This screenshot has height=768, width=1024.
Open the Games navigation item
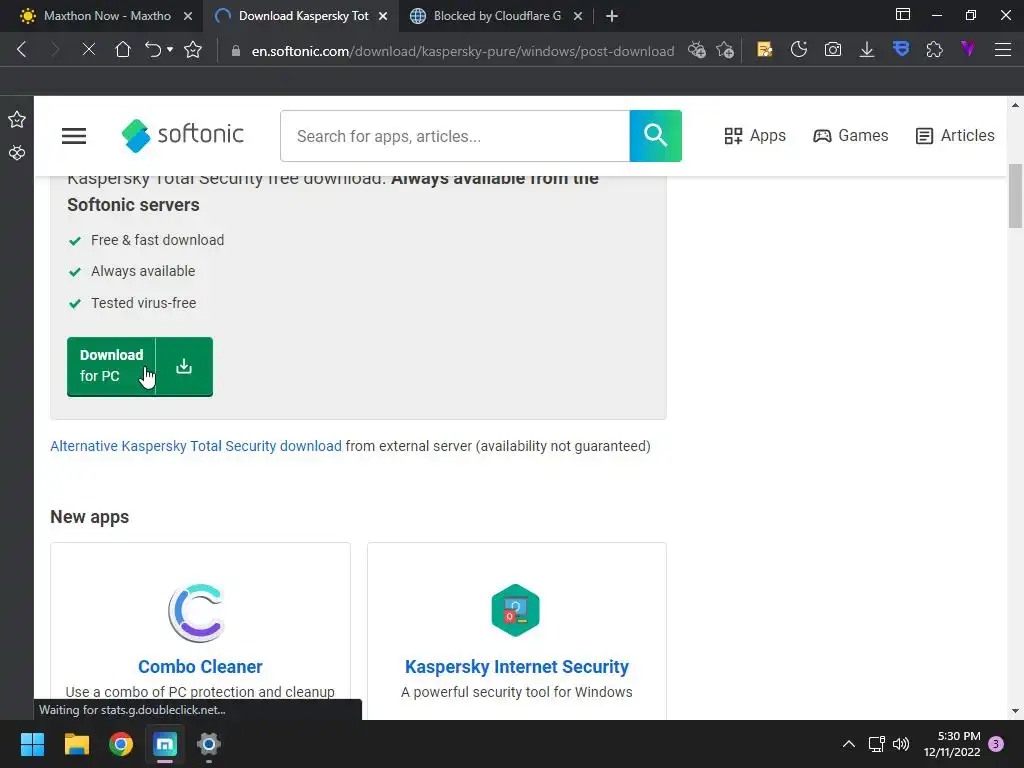(x=850, y=136)
